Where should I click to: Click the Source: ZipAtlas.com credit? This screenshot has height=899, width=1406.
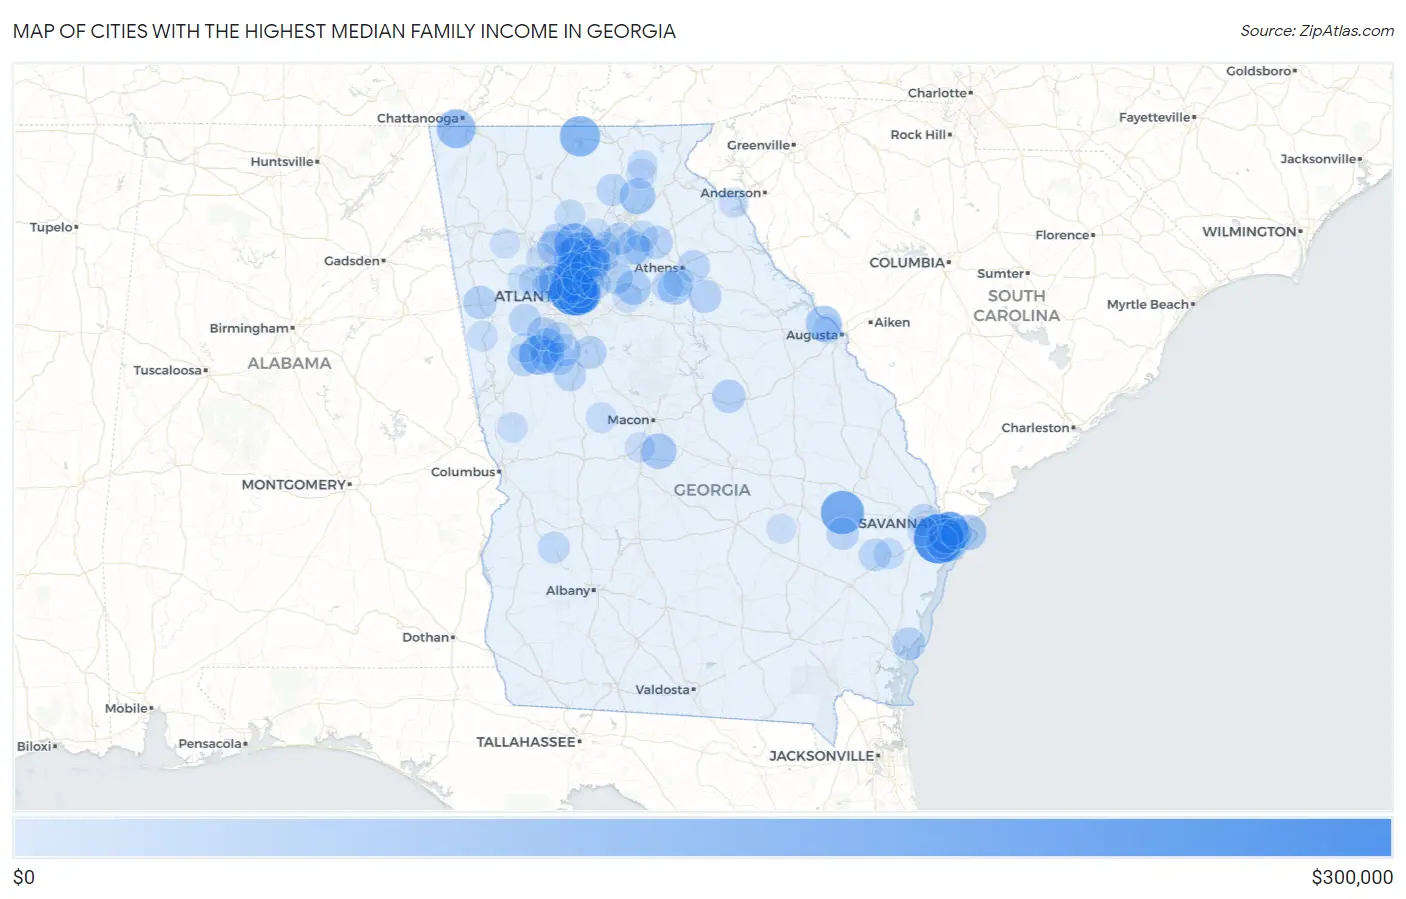pos(1317,31)
